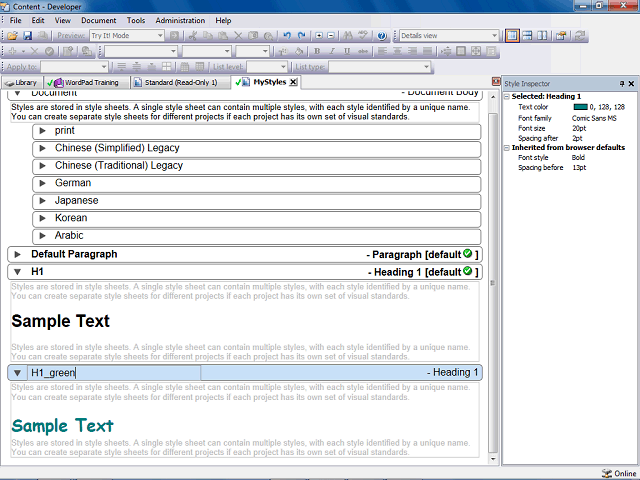640x480 pixels.
Task: Click the green plus Add icon
Action: coord(13,51)
